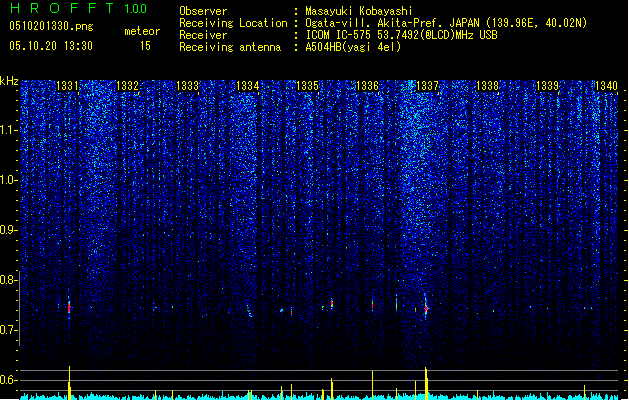Click the 0.8 kHz axis label
Viewport: 629px width, 400px height.
tap(9, 280)
